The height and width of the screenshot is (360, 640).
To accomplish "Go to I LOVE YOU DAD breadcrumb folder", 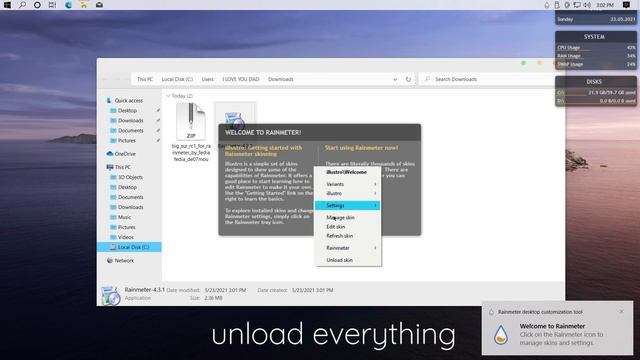I will point(241,79).
